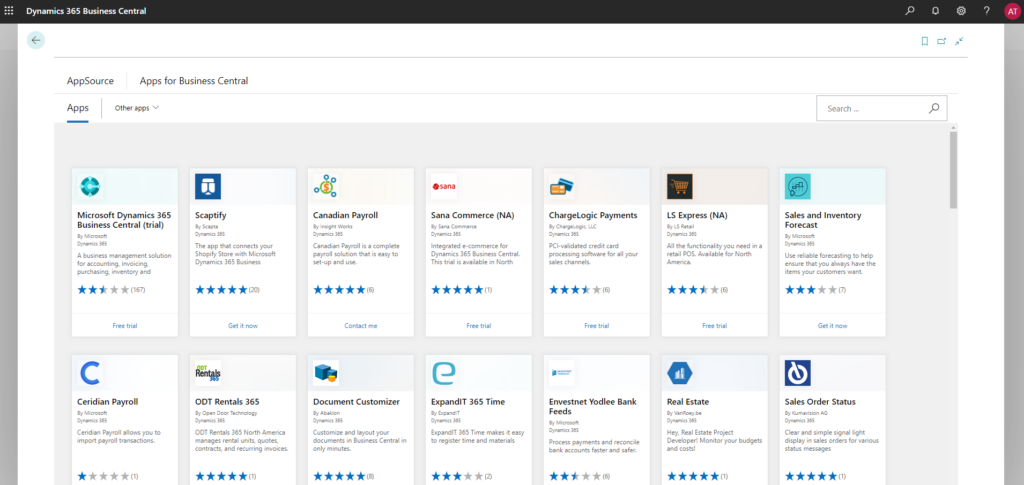1024x485 pixels.
Task: Click the Scaptify five-star rating
Action: click(x=221, y=289)
